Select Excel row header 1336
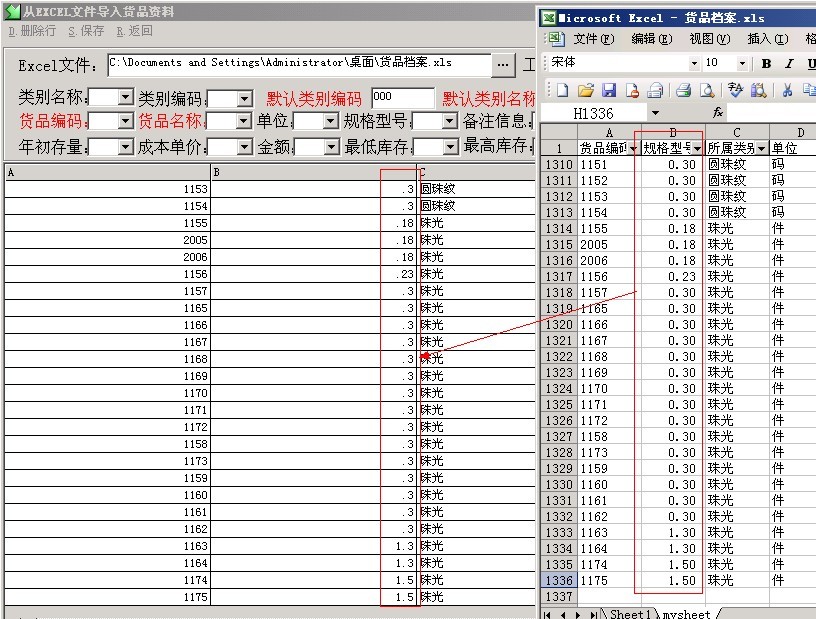Screen dimensions: 816x619 [559, 580]
